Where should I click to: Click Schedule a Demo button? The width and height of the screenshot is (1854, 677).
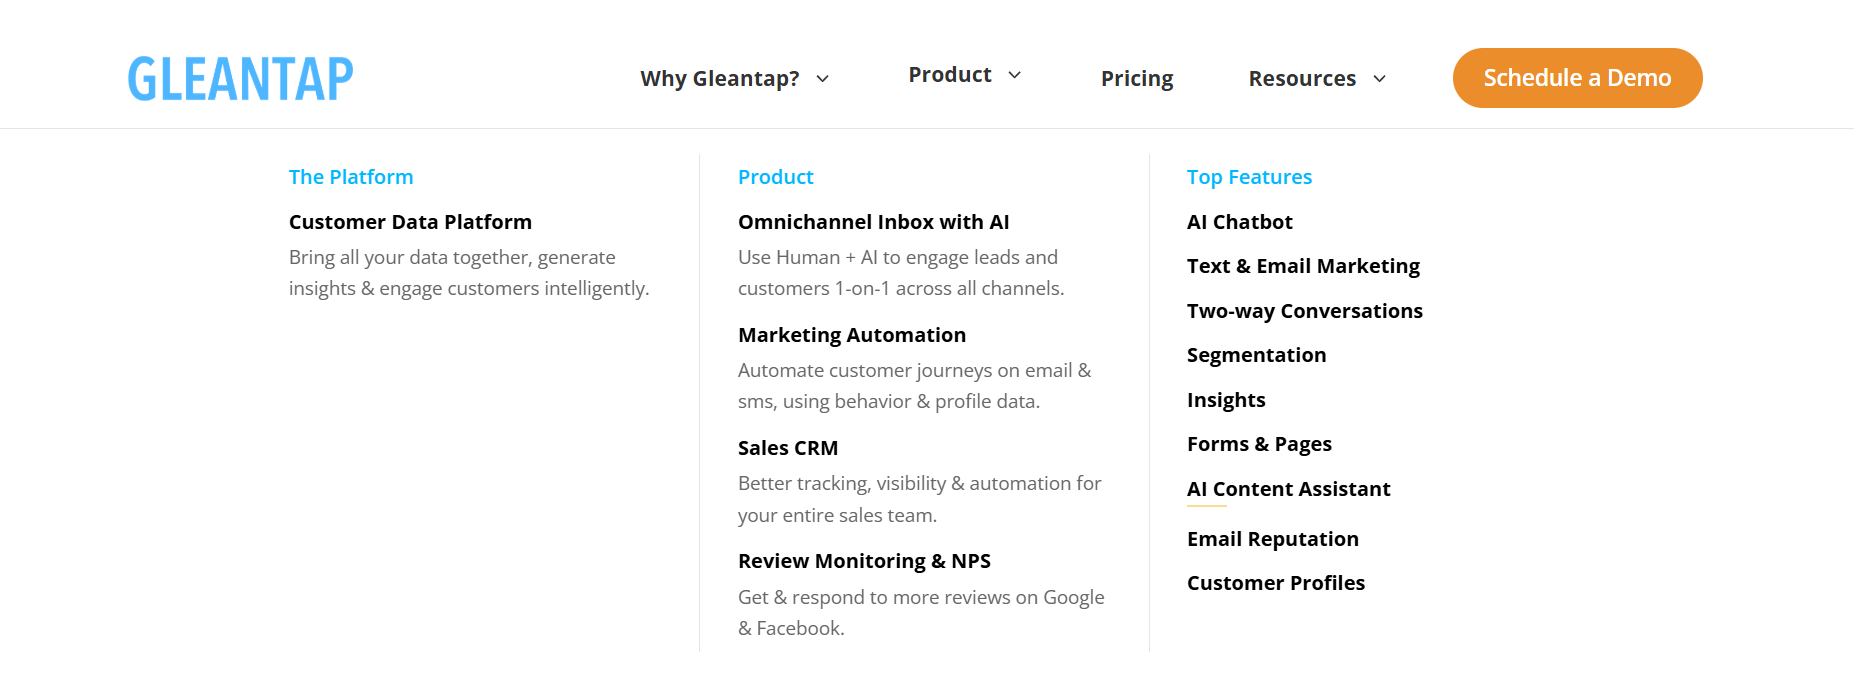click(1577, 78)
